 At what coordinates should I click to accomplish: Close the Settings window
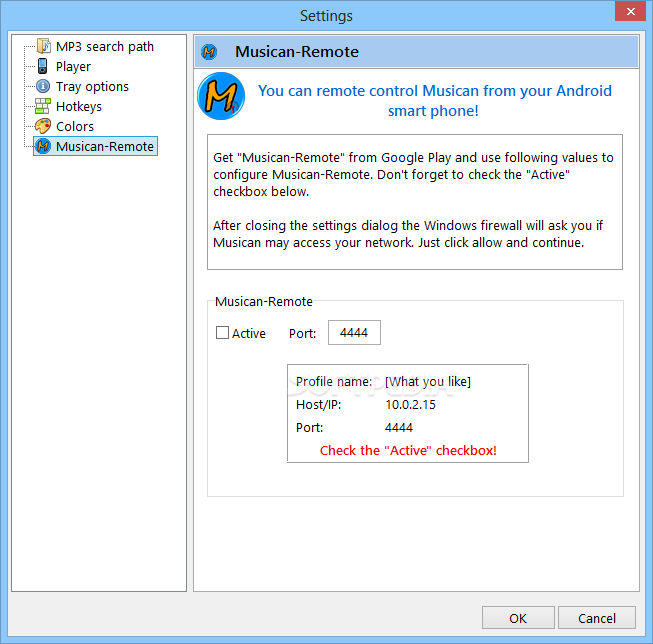[631, 11]
